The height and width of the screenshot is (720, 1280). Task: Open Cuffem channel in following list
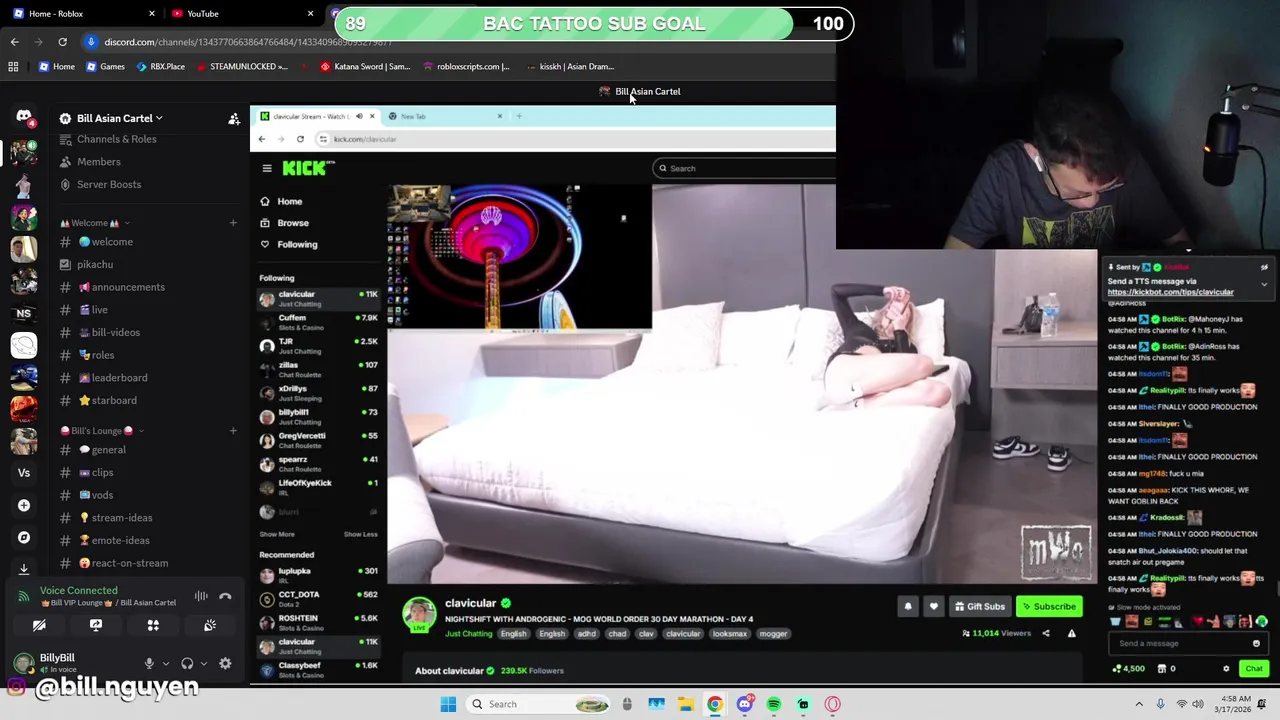tap(319, 322)
